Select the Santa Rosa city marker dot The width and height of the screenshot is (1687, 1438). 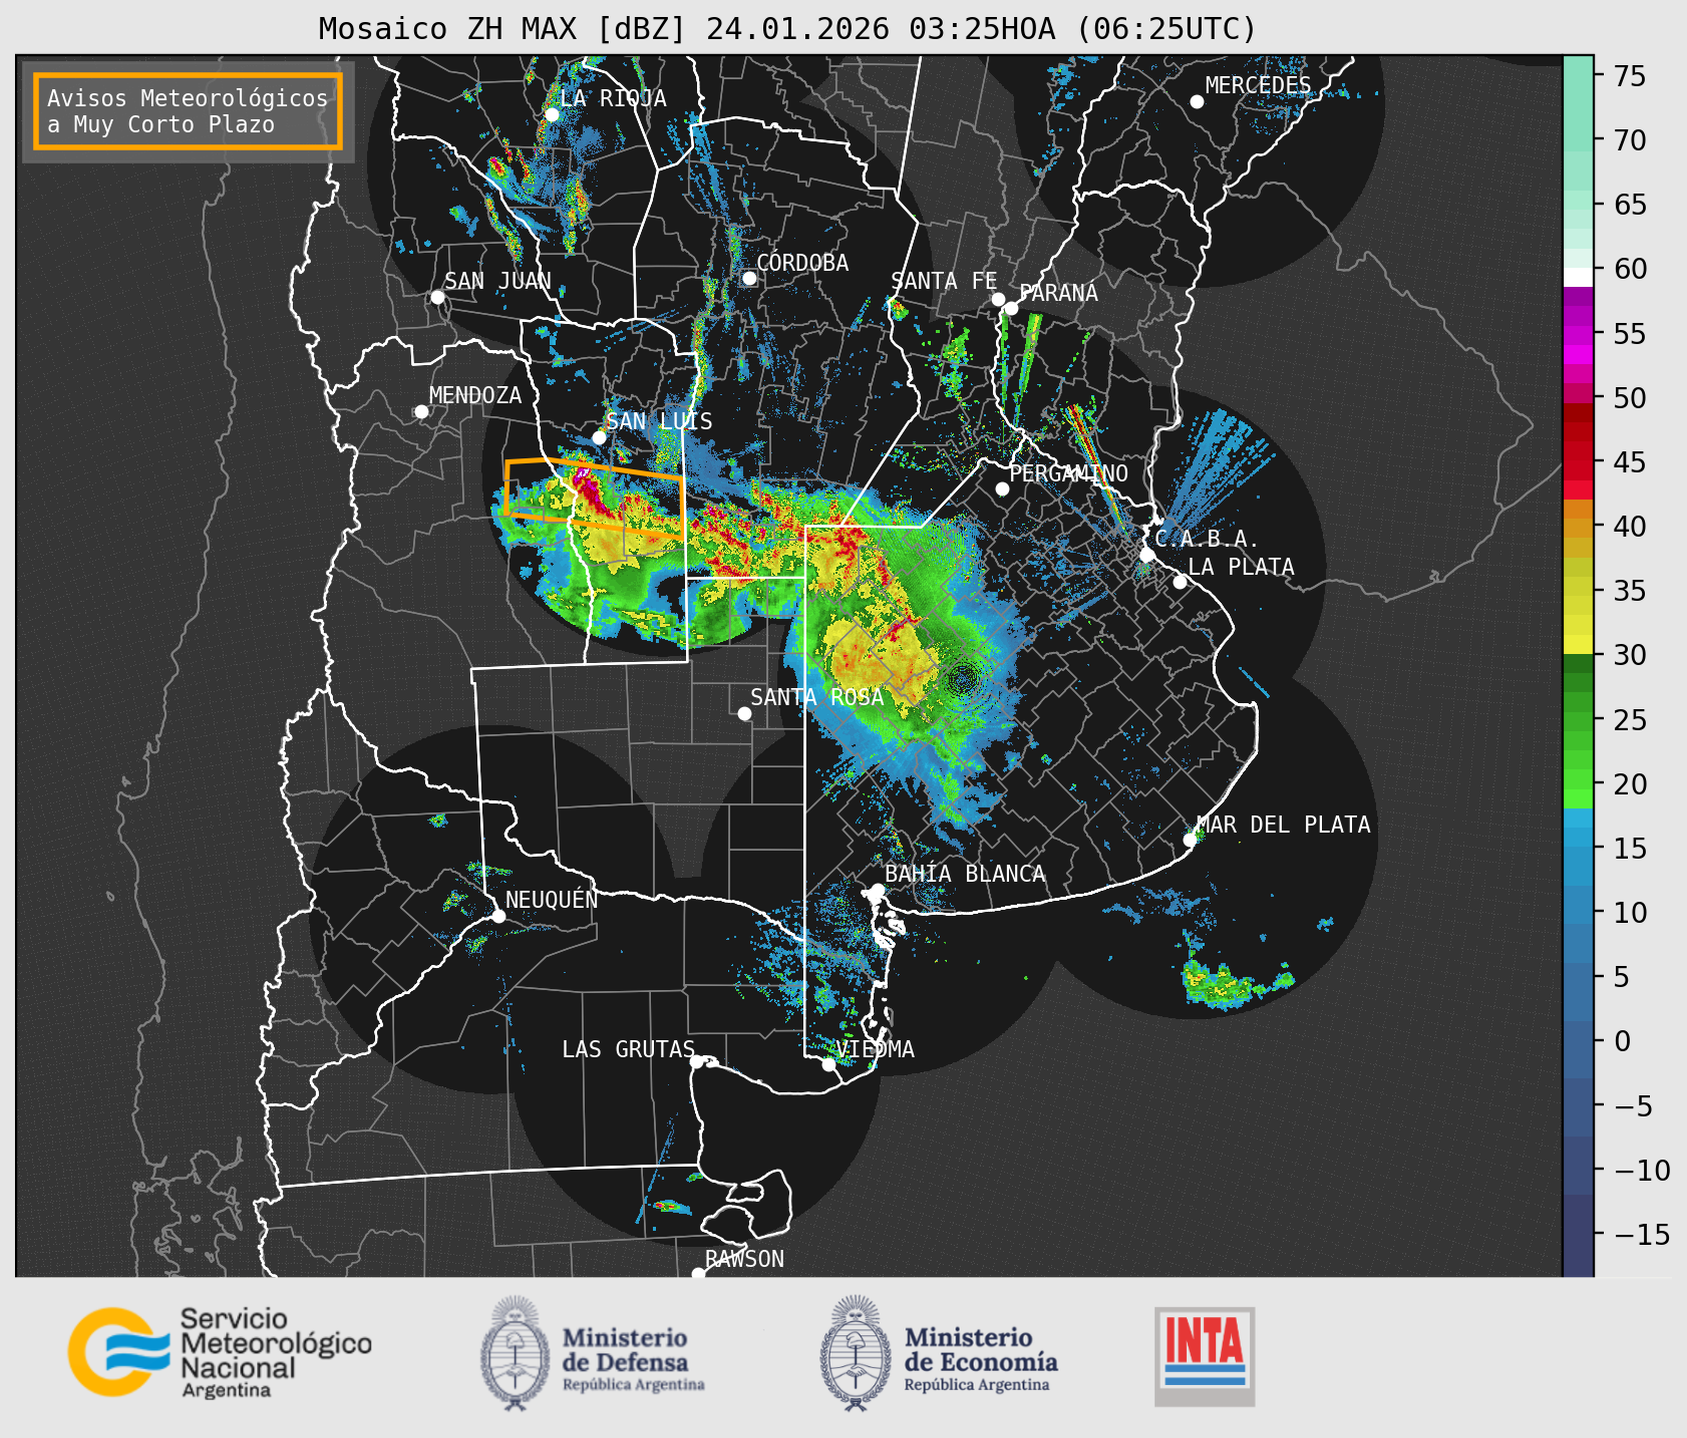pos(744,713)
